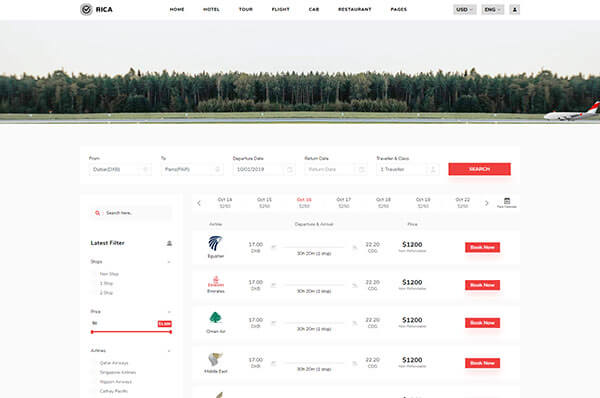Collapse the Stops filter section
Viewport: 600px width, 398px height.
click(x=169, y=262)
